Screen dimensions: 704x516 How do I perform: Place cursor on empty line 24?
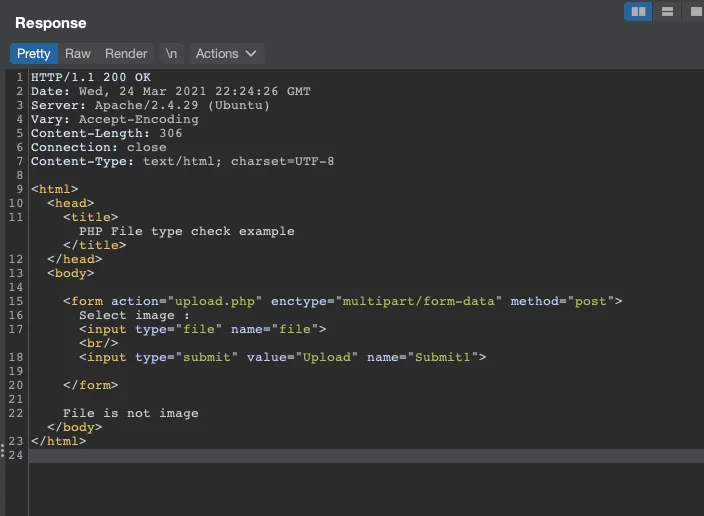click(300, 455)
